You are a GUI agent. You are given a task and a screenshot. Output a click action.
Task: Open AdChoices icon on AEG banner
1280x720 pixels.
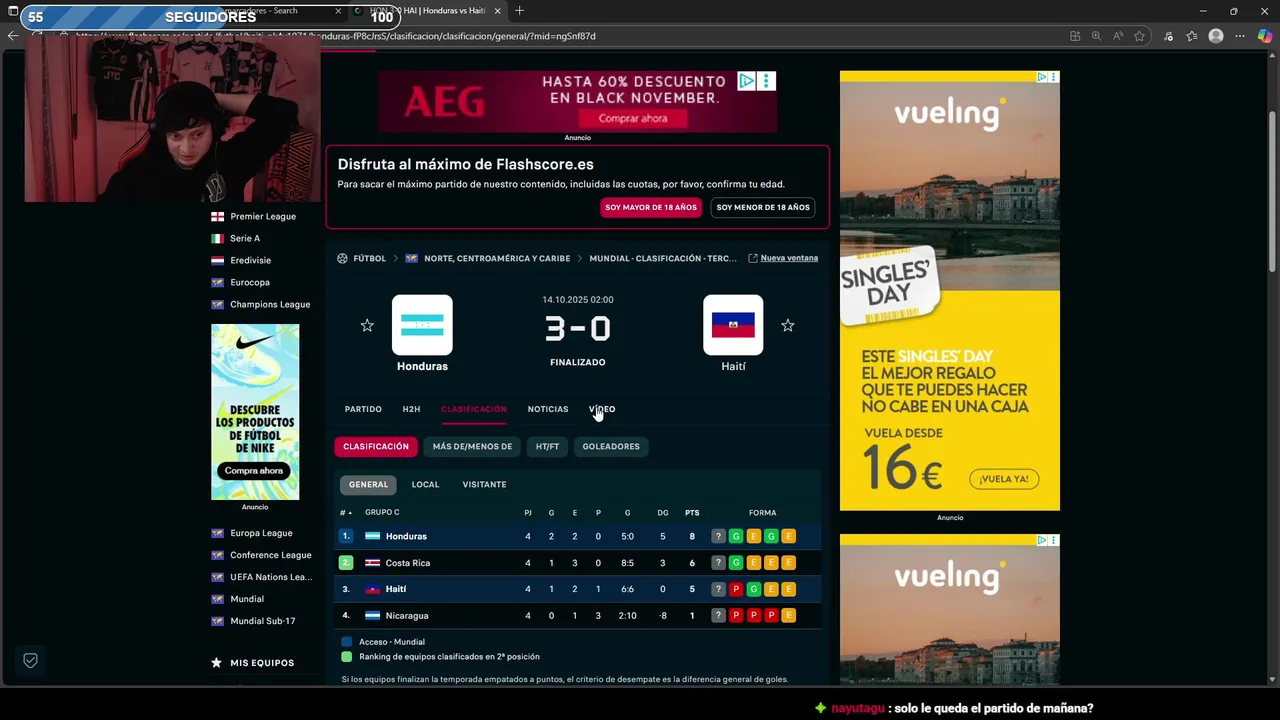(747, 81)
